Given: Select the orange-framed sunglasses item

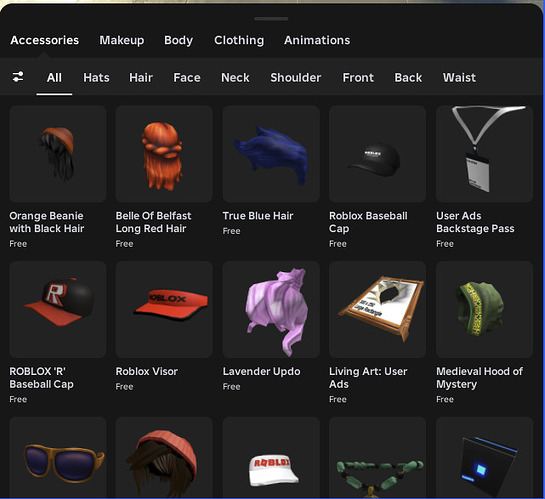Looking at the screenshot, I should [x=58, y=457].
